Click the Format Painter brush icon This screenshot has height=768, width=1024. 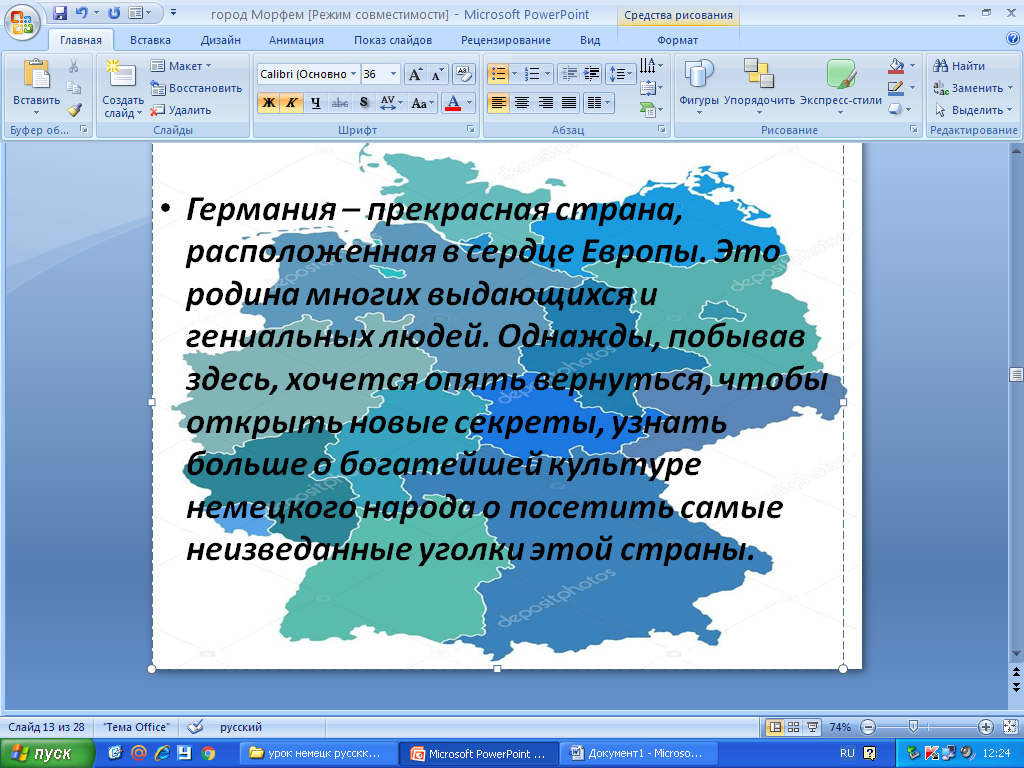[x=73, y=109]
